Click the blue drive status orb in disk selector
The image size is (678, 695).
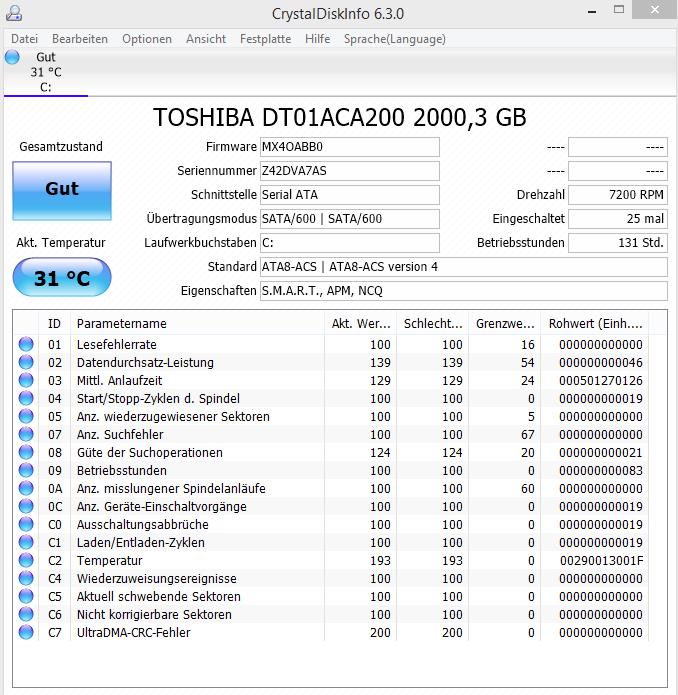pyautogui.click(x=12, y=57)
